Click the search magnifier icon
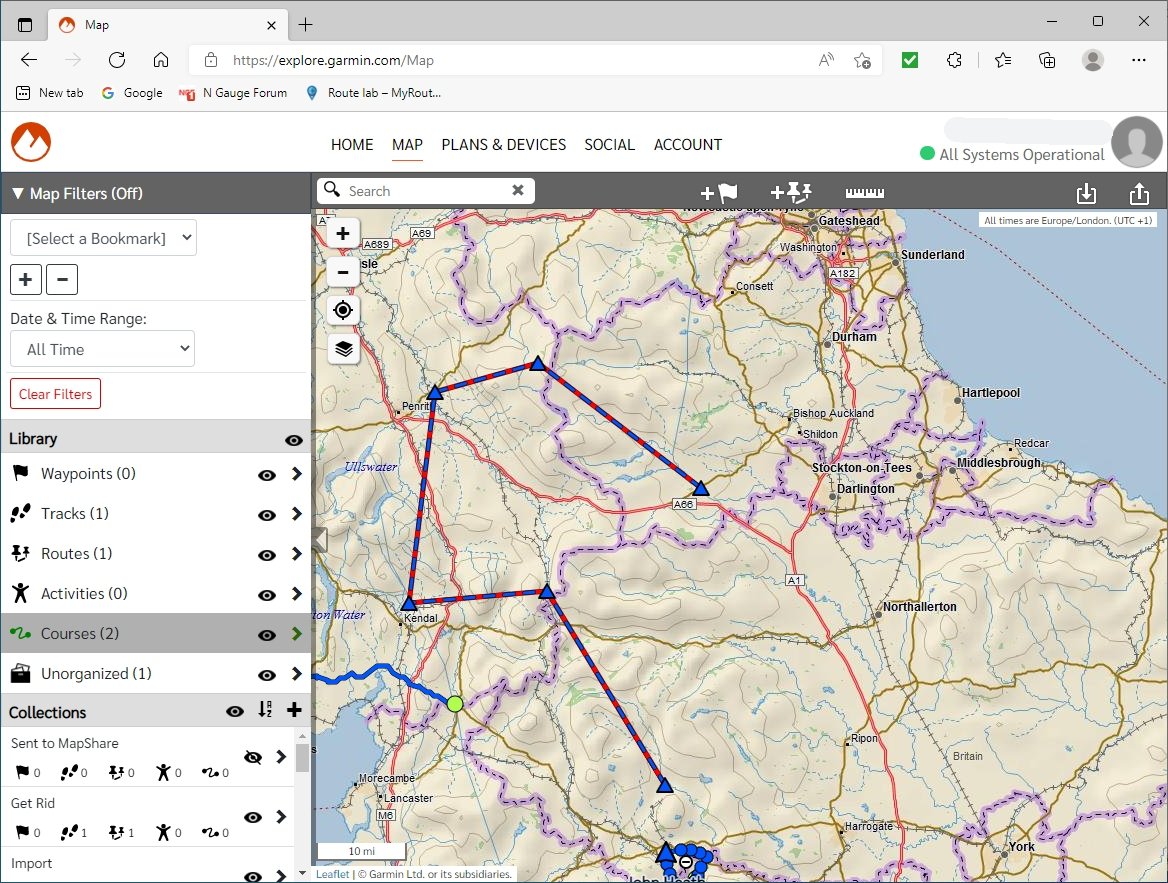The width and height of the screenshot is (1168, 883). (x=332, y=189)
